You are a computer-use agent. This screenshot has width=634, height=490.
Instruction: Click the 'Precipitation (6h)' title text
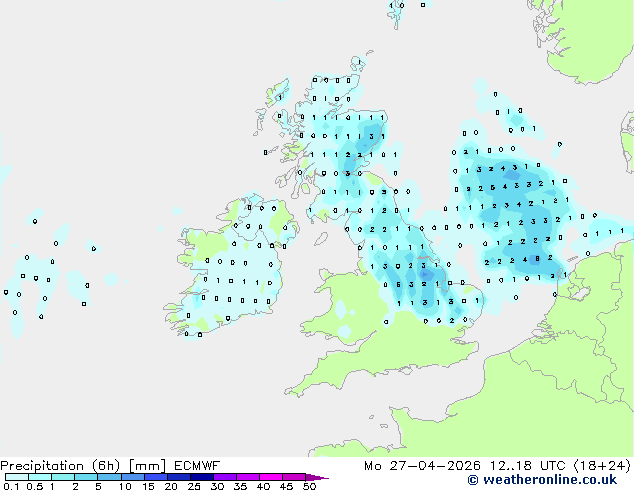(60, 466)
